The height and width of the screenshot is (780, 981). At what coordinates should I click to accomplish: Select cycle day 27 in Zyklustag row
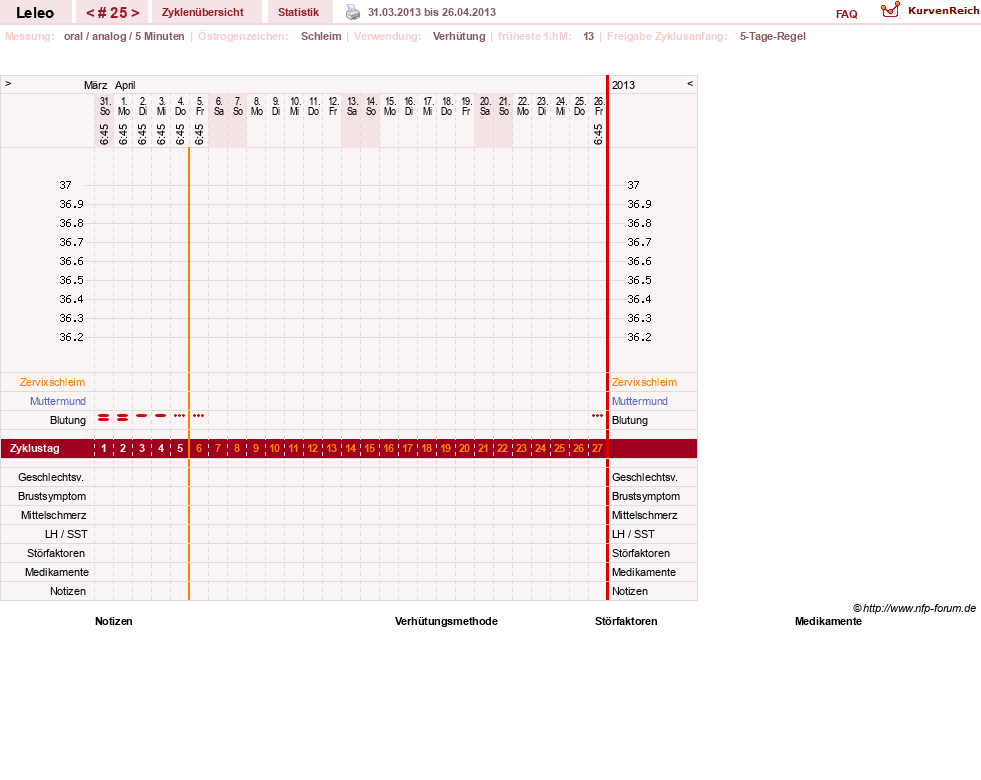coord(597,448)
